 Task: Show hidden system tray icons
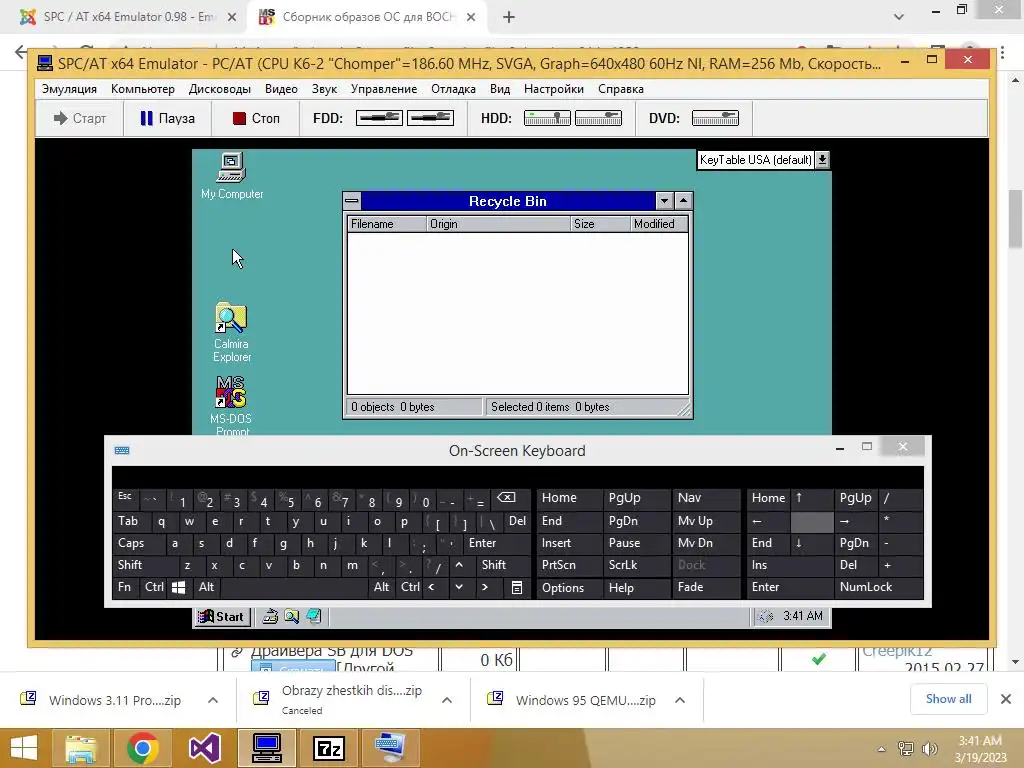click(881, 749)
